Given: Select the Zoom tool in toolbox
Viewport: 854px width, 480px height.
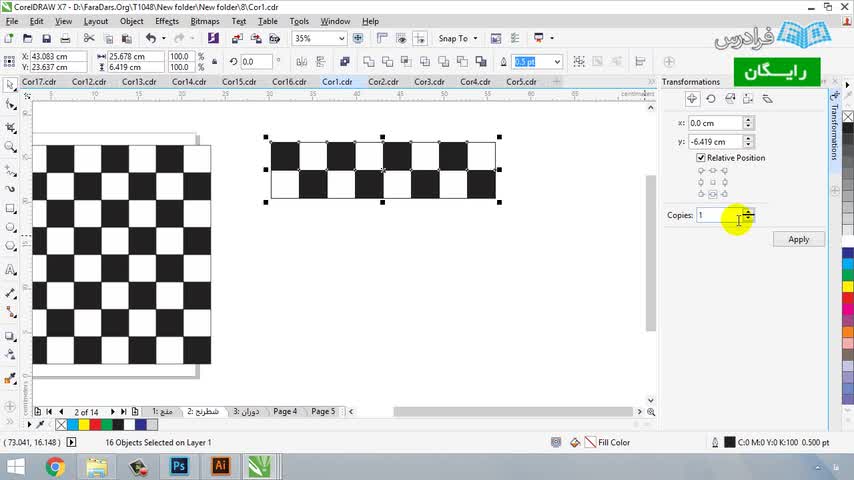Looking at the screenshot, I should (10, 147).
